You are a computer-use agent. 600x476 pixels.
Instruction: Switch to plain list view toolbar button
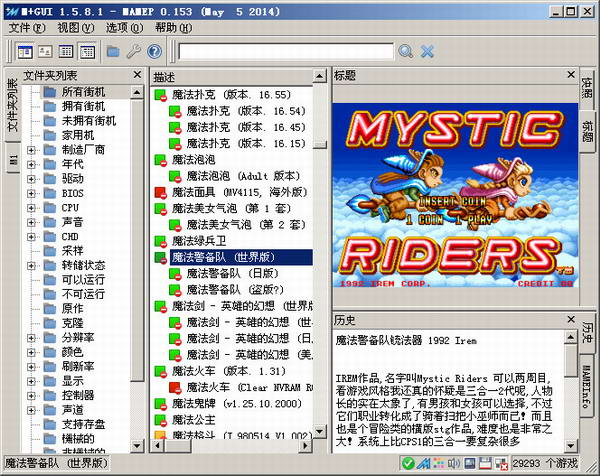66,51
